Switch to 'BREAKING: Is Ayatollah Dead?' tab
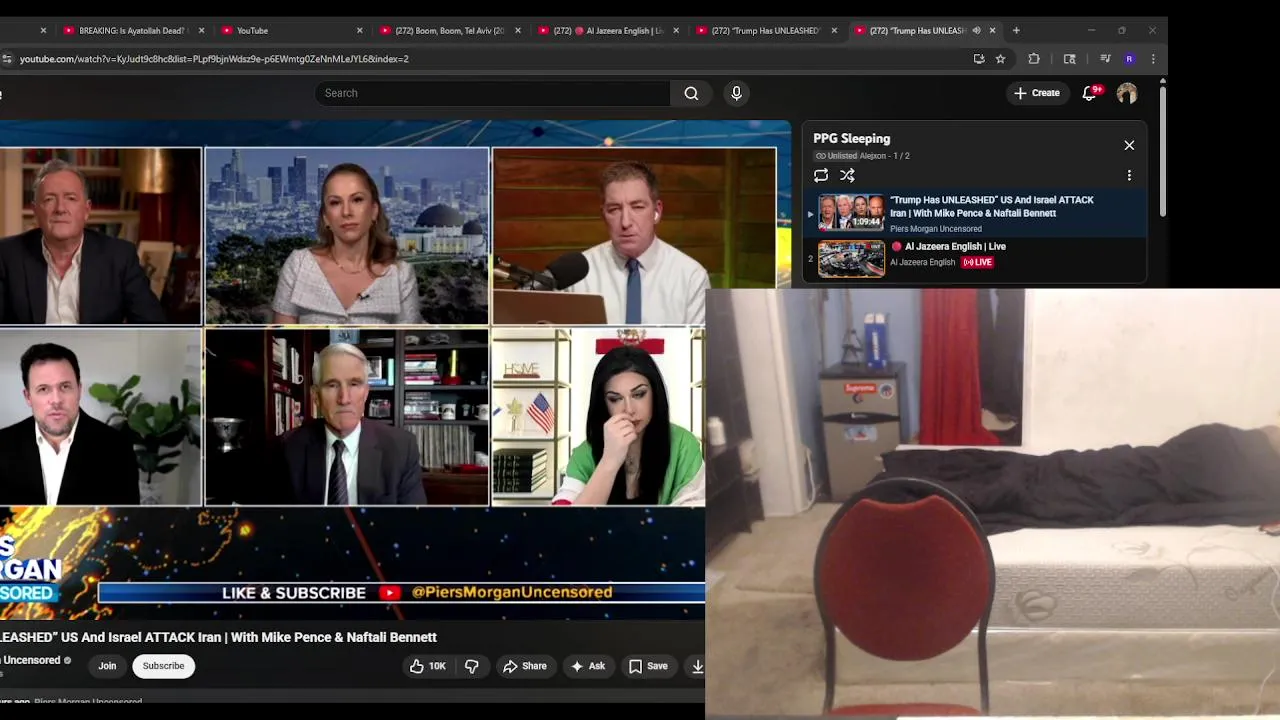The image size is (1280, 720). [132, 30]
